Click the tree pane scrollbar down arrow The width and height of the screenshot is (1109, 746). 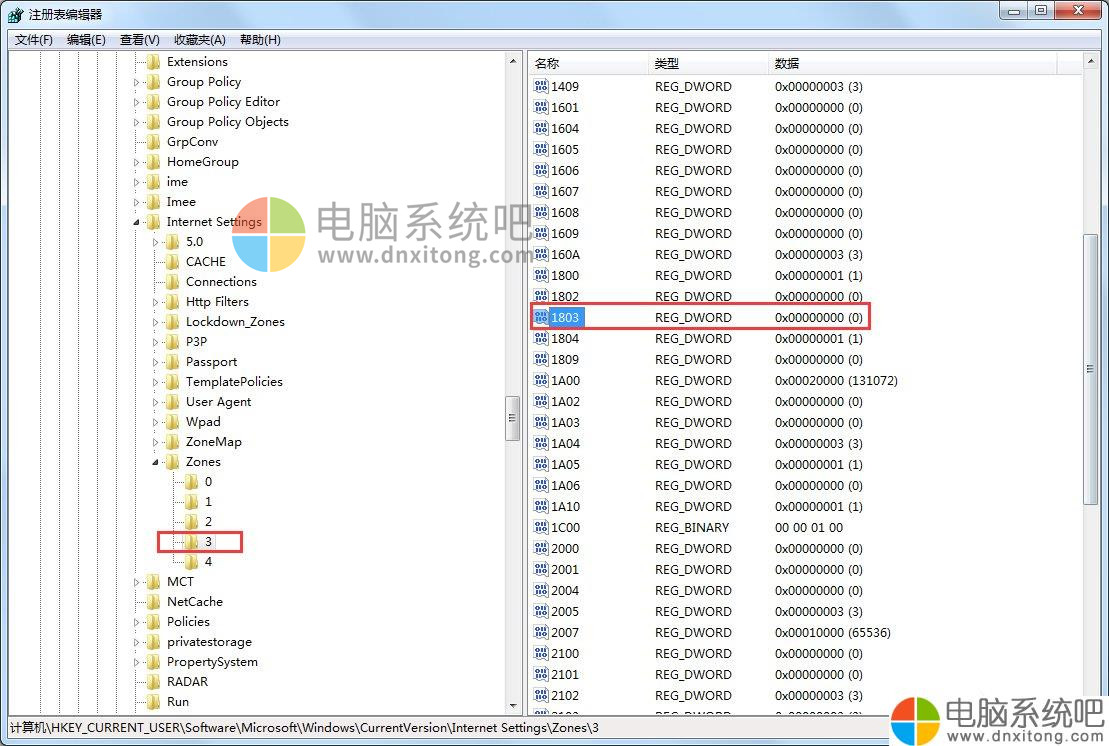pos(513,706)
